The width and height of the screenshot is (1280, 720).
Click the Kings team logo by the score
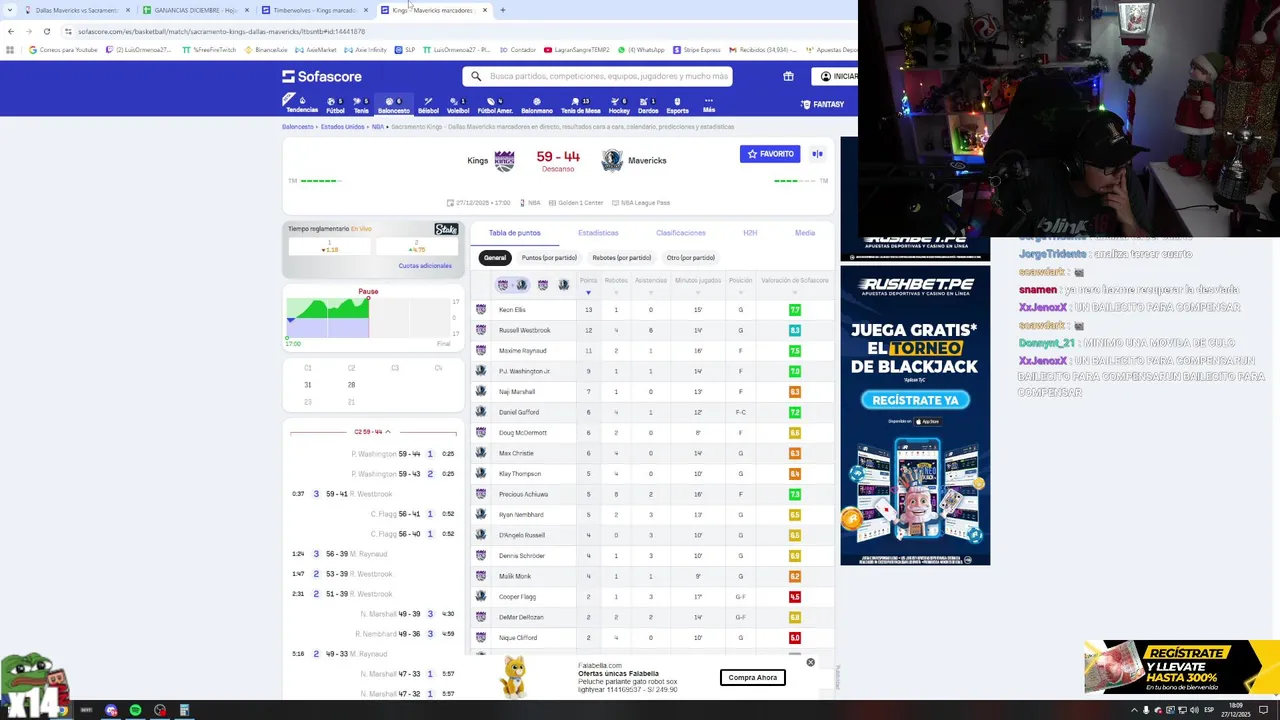click(x=504, y=160)
